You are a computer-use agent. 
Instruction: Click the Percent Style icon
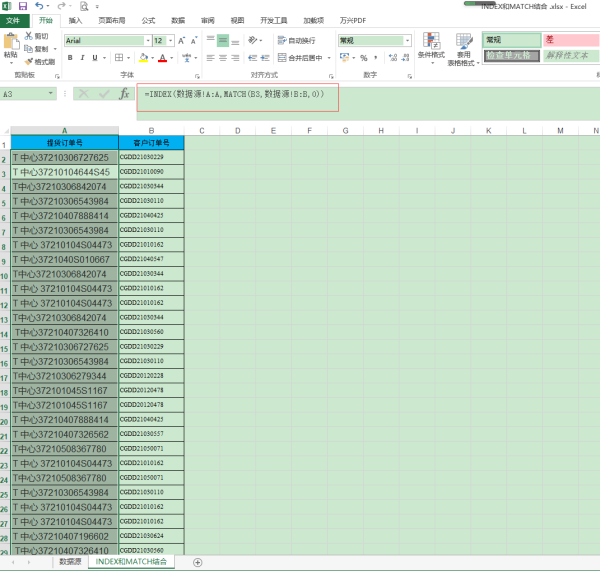click(363, 58)
